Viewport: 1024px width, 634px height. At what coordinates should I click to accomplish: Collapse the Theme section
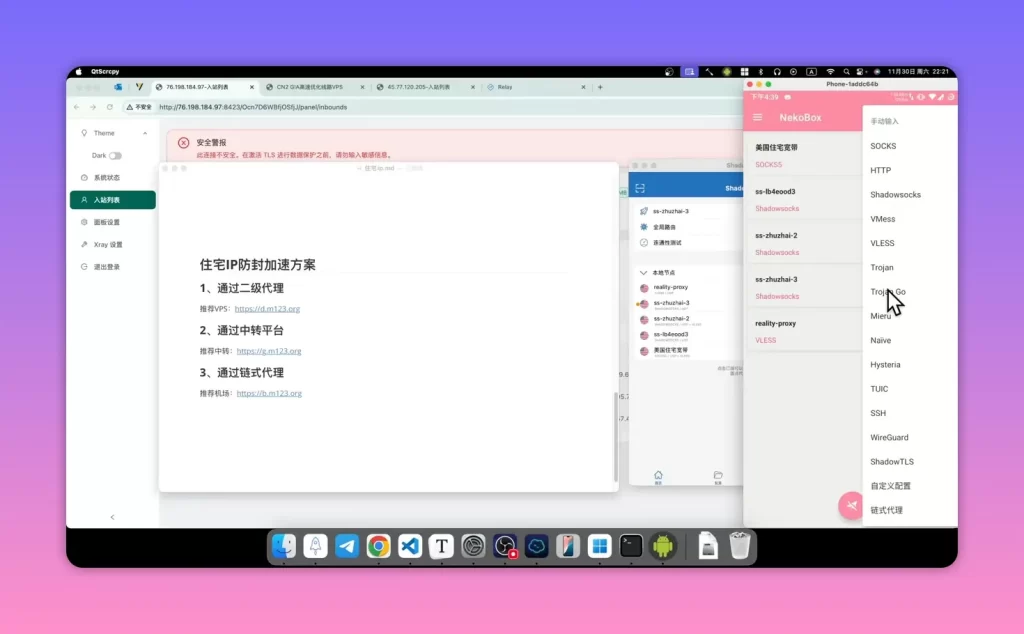click(x=145, y=133)
